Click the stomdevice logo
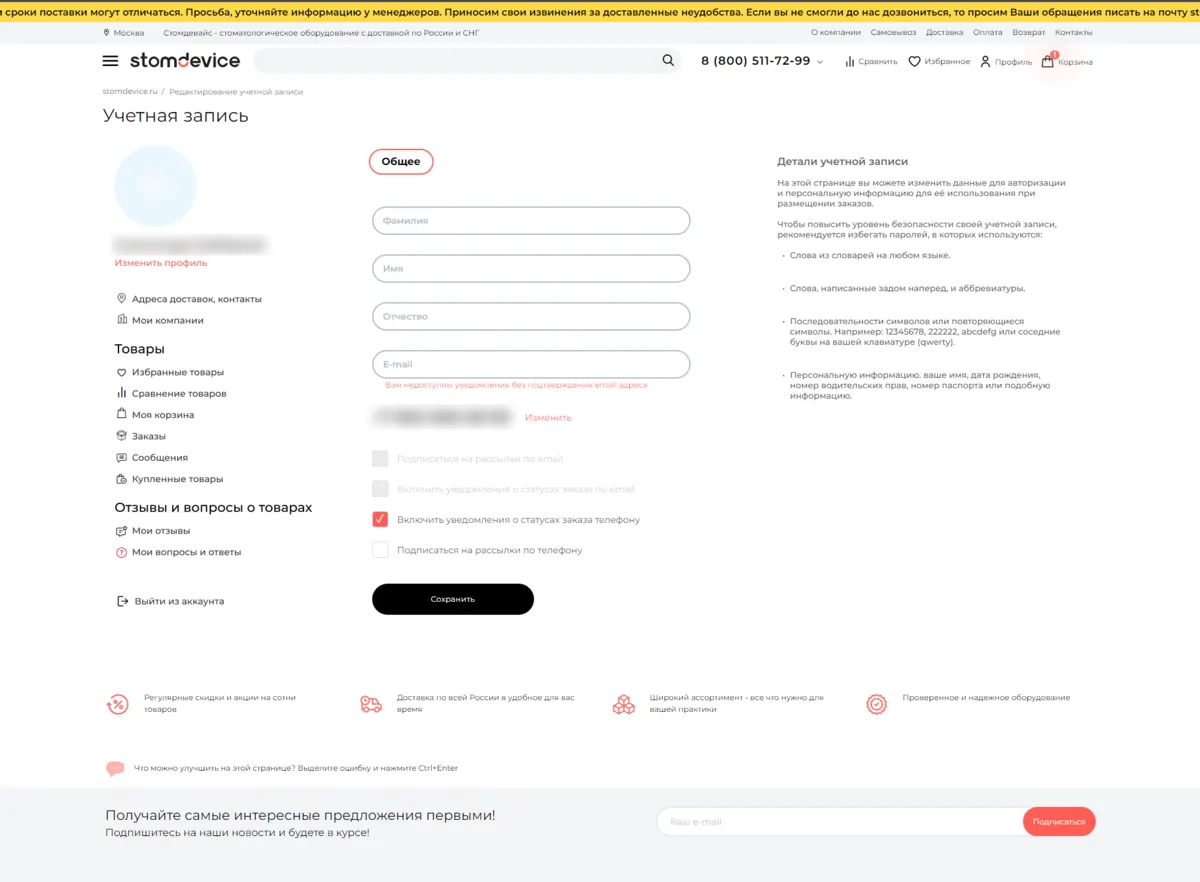The width and height of the screenshot is (1200, 882). click(185, 61)
